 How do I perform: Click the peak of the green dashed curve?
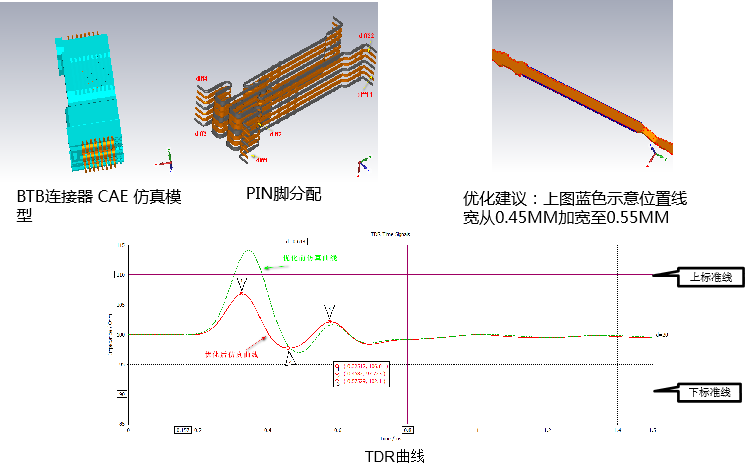click(x=249, y=251)
